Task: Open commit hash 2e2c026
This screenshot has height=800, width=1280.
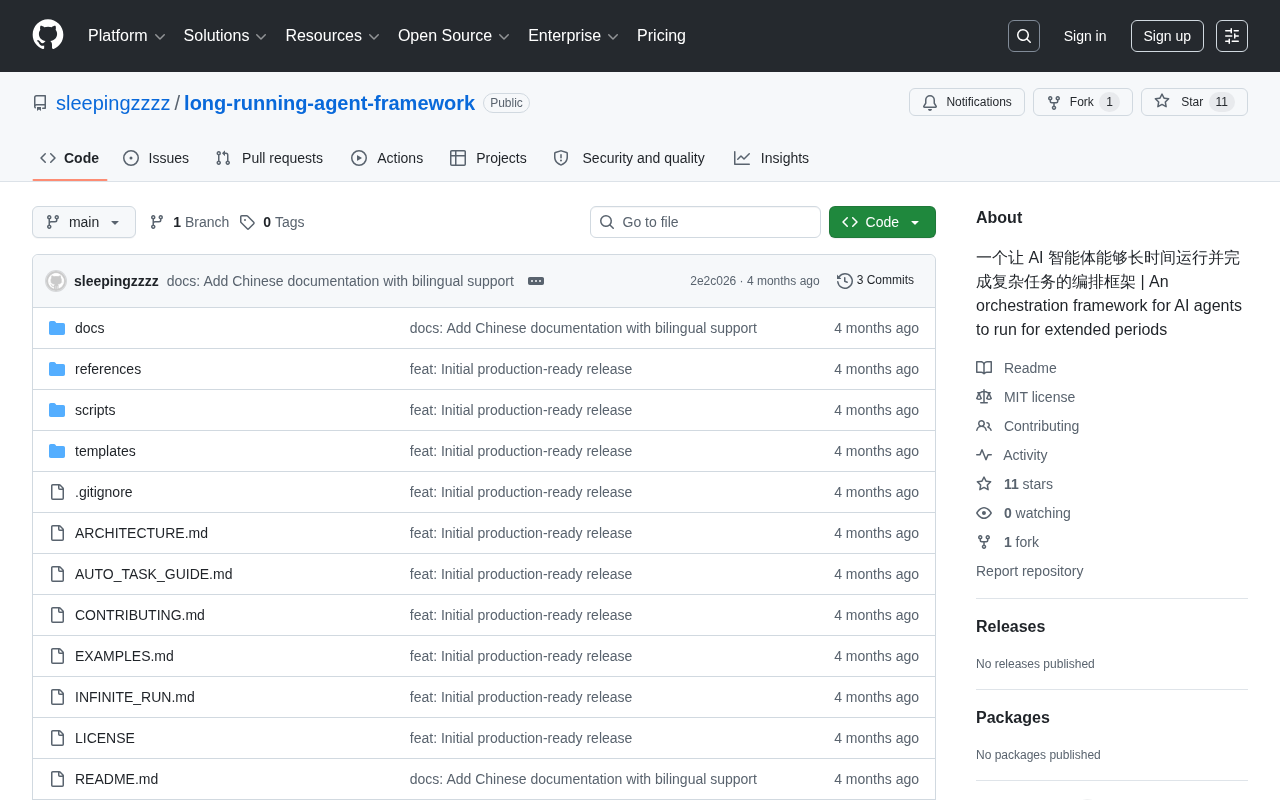Action: pyautogui.click(x=713, y=281)
